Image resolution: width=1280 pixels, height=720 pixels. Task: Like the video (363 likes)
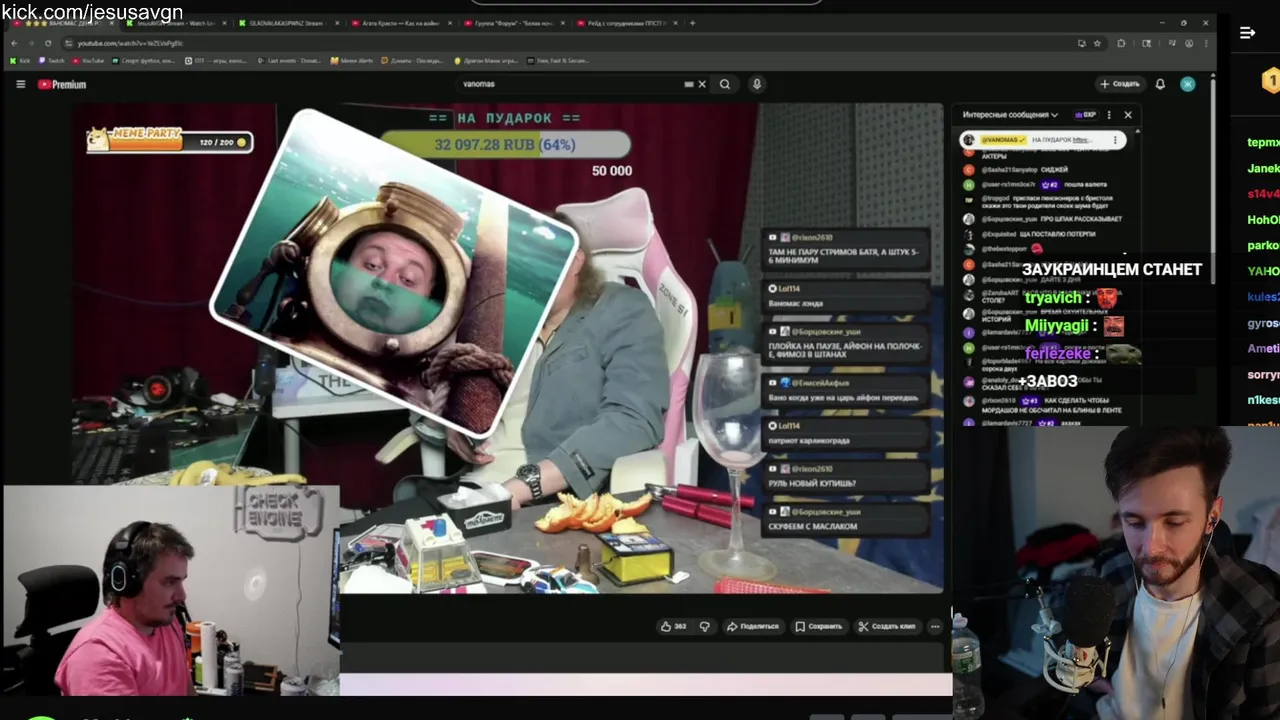pyautogui.click(x=673, y=626)
